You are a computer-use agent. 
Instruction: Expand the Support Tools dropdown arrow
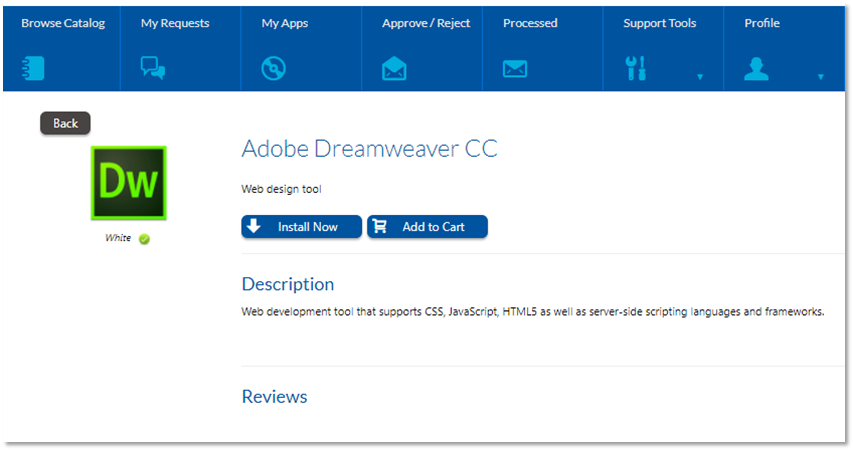tap(700, 76)
